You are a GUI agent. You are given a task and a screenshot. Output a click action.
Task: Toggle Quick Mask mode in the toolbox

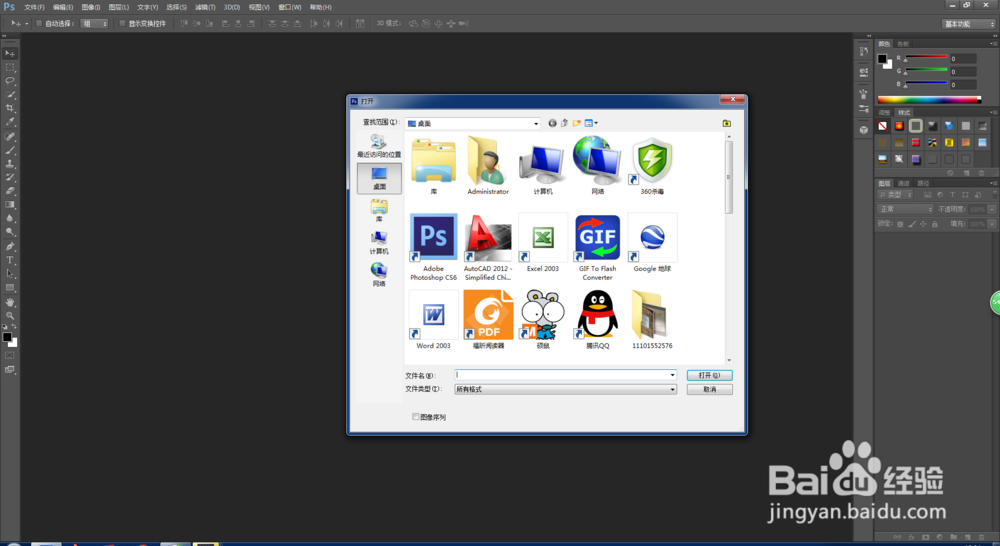[x=10, y=355]
